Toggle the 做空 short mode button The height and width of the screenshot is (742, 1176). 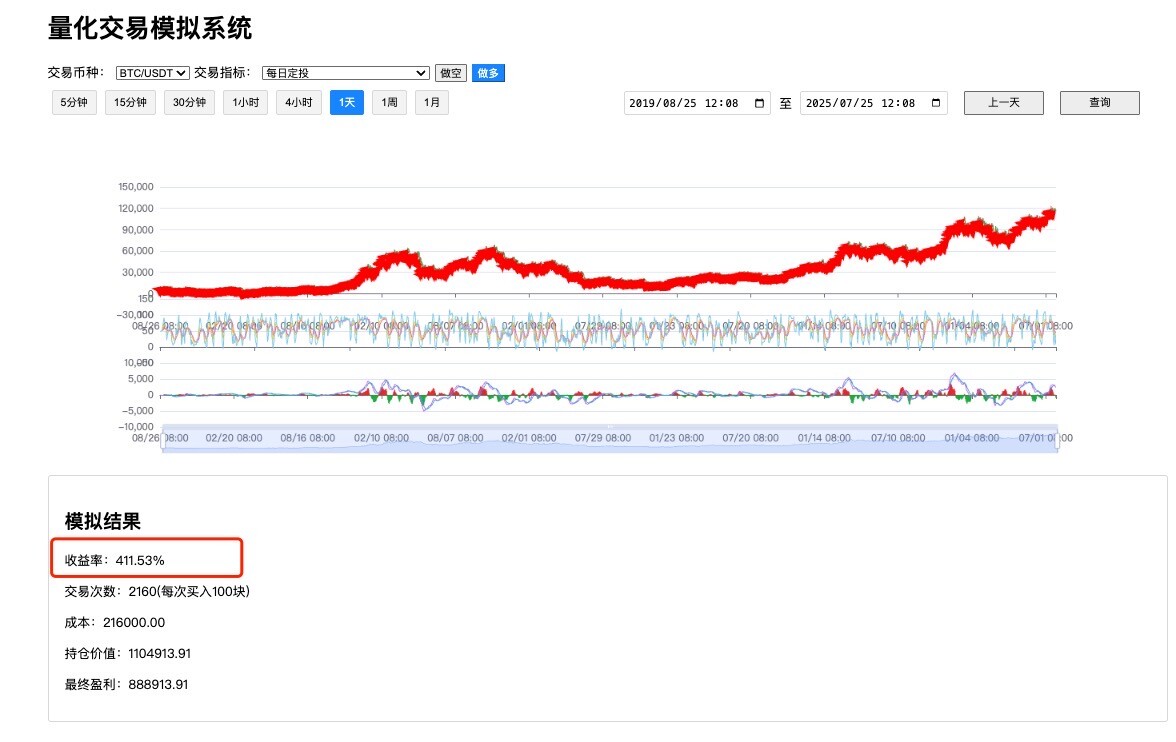pyautogui.click(x=451, y=73)
